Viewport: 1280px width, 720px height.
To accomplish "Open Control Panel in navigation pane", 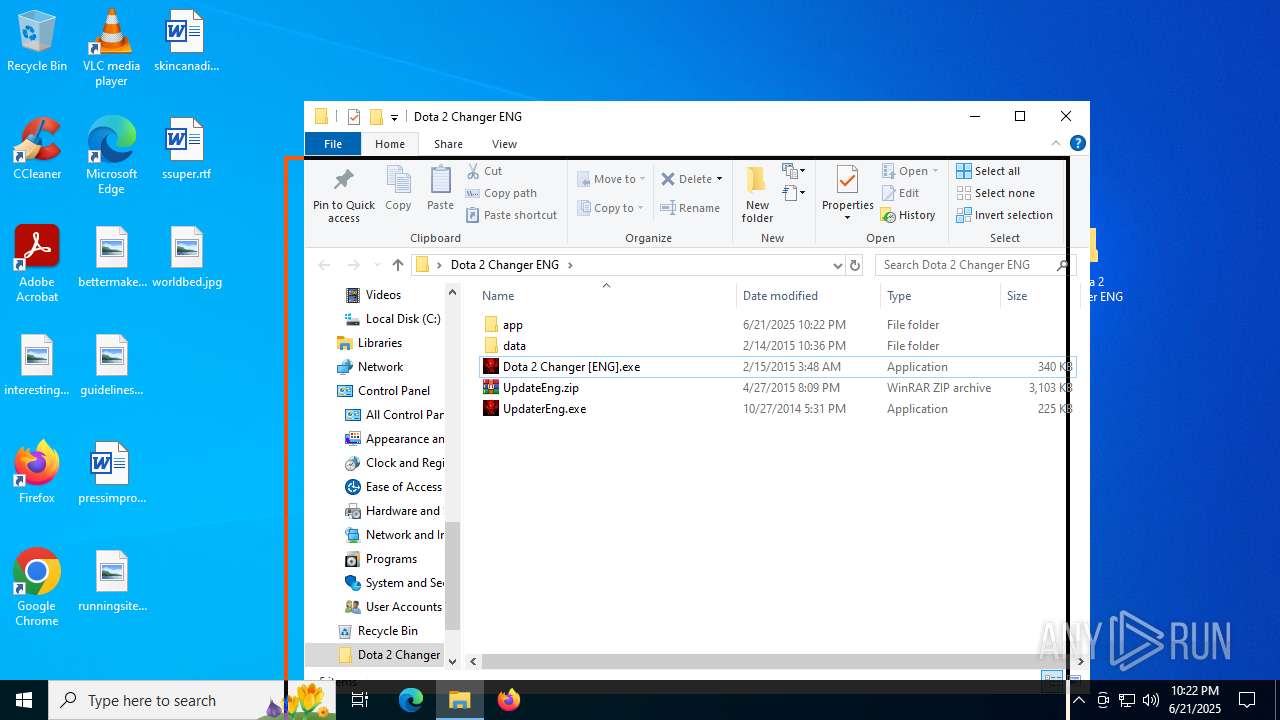I will coord(383,391).
